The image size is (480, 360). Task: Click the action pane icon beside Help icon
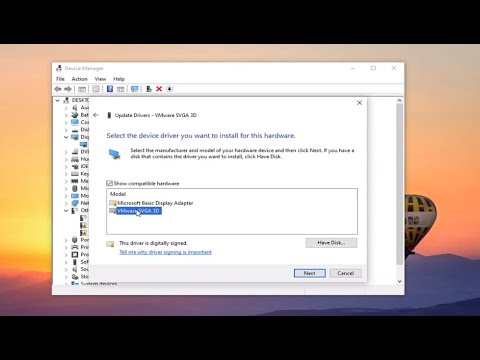120,89
